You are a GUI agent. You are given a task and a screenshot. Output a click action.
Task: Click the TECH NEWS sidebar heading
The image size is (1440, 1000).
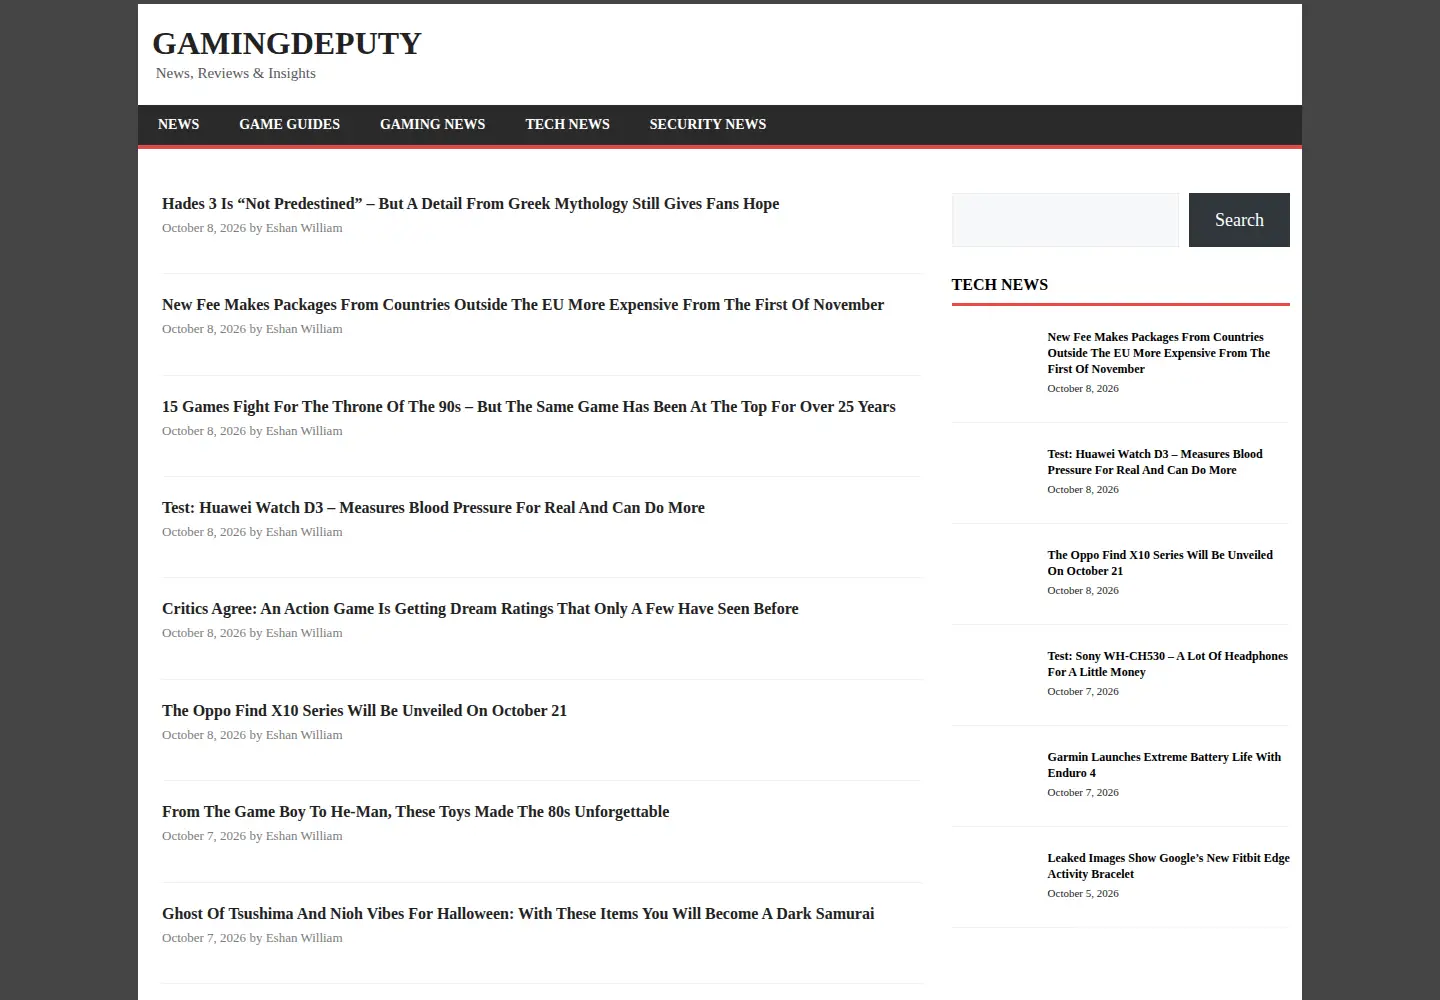(1000, 284)
